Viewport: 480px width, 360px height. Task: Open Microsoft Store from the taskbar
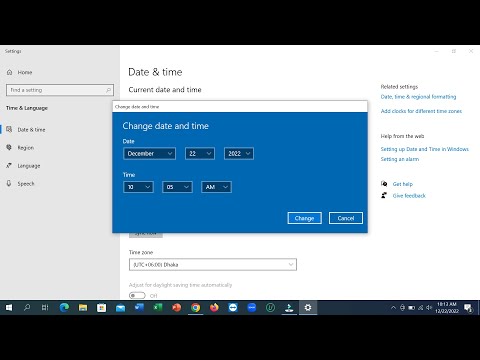102,308
